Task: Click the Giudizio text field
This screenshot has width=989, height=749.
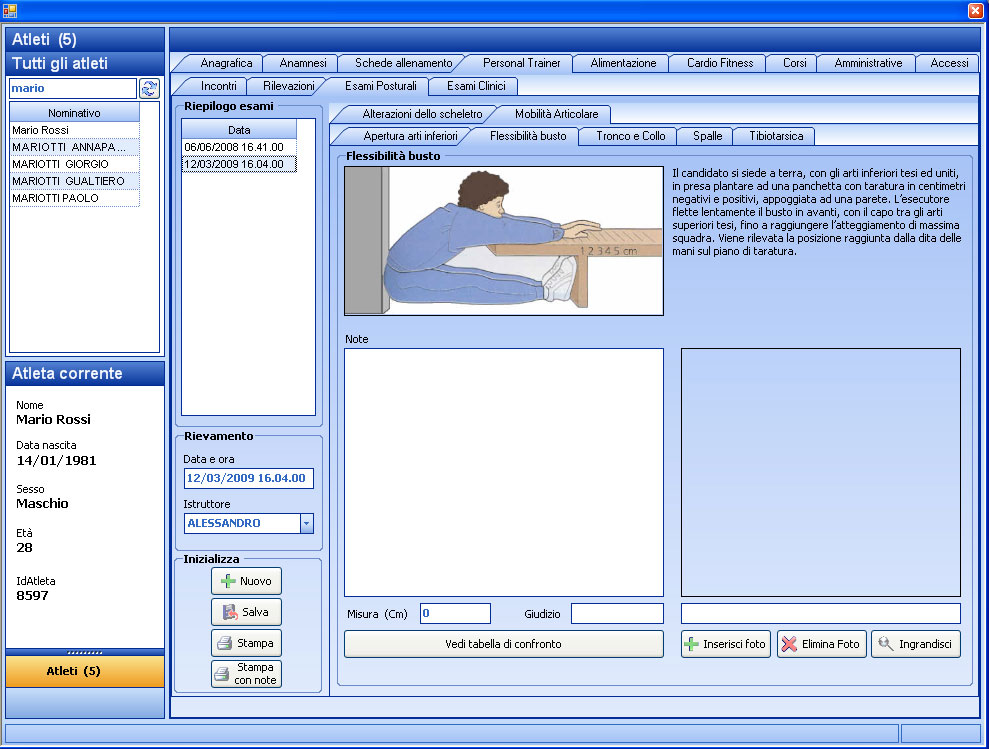Action: tap(617, 613)
